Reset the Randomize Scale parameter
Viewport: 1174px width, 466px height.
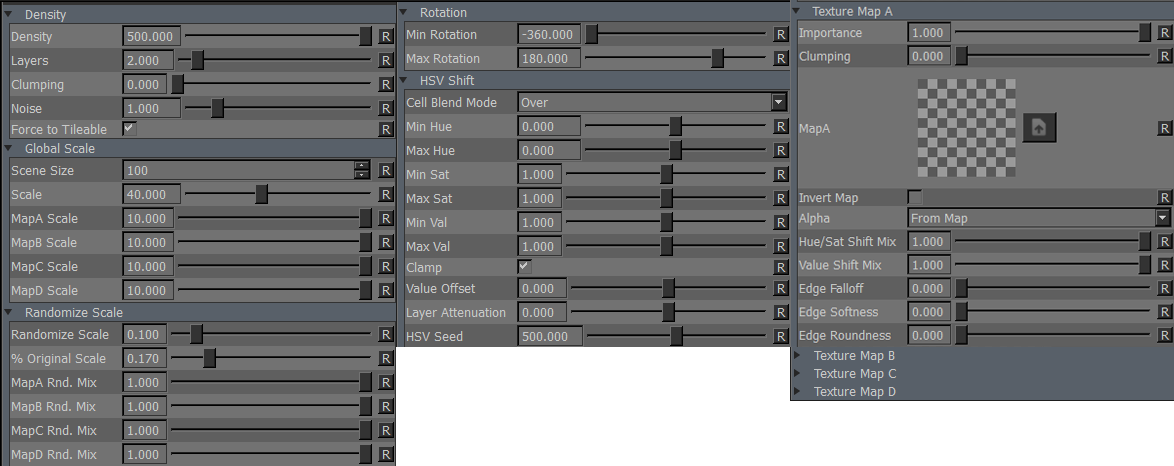pyautogui.click(x=385, y=334)
